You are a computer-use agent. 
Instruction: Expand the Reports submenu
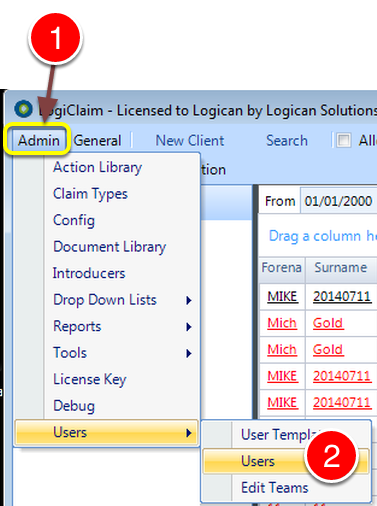click(x=107, y=326)
